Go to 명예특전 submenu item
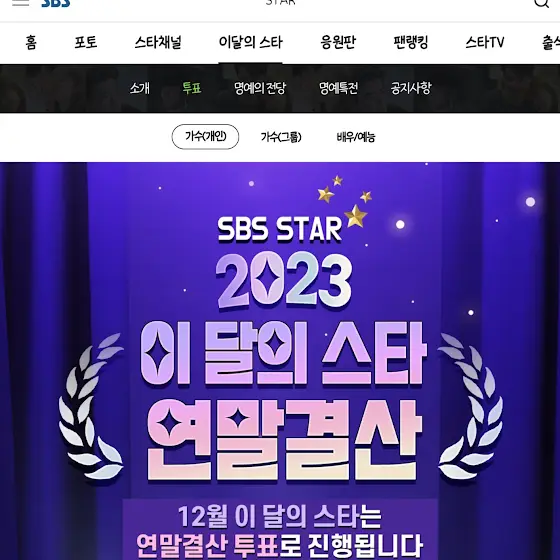The image size is (560, 560). click(x=338, y=88)
